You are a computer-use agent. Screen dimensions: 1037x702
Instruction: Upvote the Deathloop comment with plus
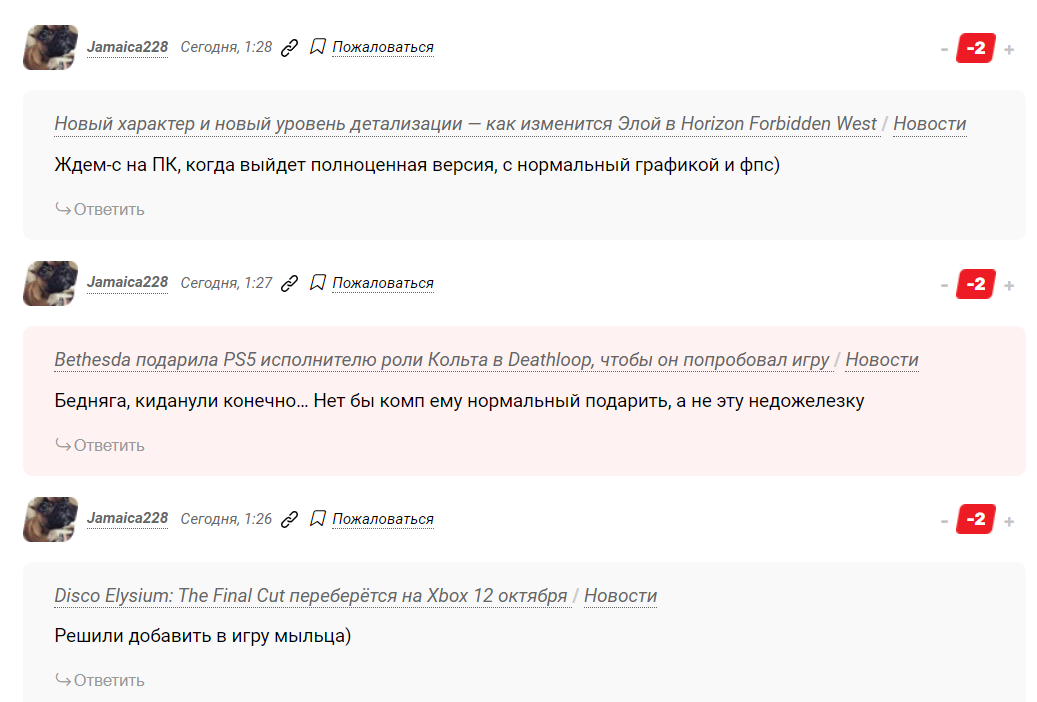click(x=1009, y=286)
